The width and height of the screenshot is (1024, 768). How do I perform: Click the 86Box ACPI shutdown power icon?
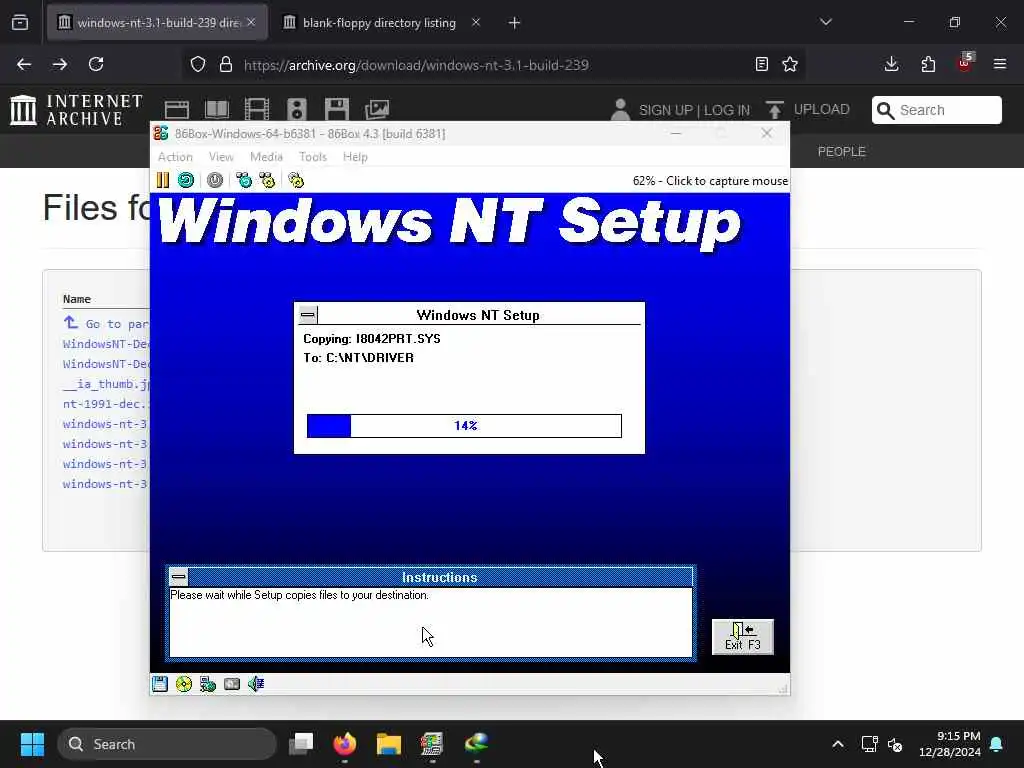[215, 180]
